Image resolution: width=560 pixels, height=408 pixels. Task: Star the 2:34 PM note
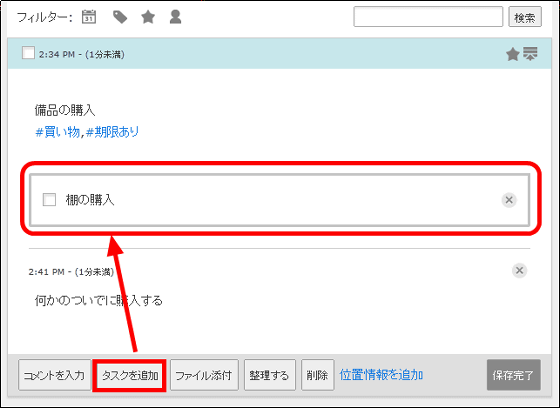tap(512, 54)
